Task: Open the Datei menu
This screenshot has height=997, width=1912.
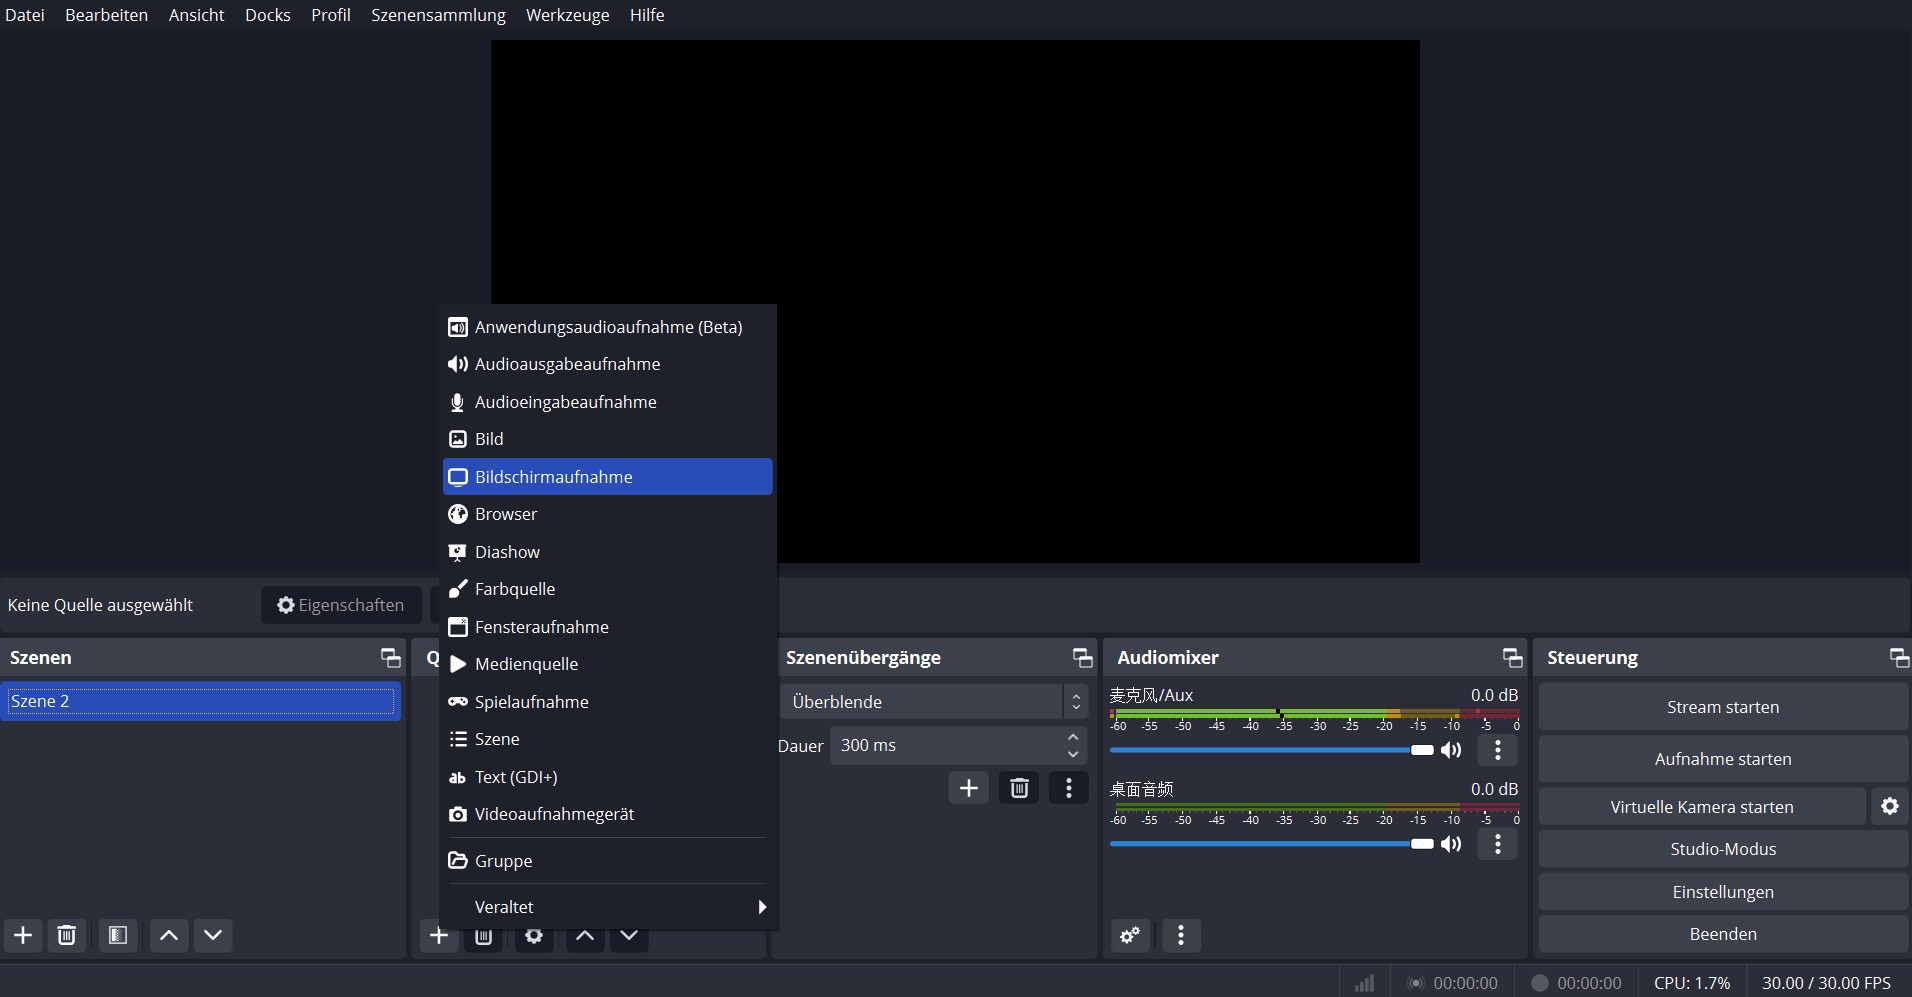Action: coord(25,15)
